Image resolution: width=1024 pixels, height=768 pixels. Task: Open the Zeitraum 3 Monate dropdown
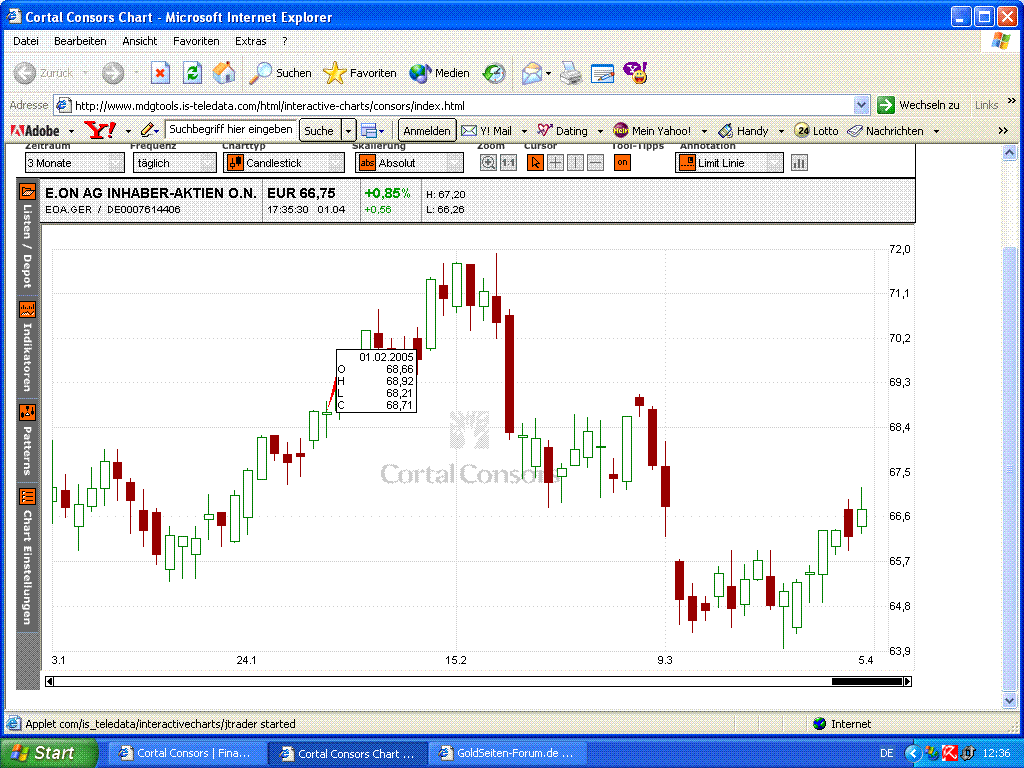(74, 163)
